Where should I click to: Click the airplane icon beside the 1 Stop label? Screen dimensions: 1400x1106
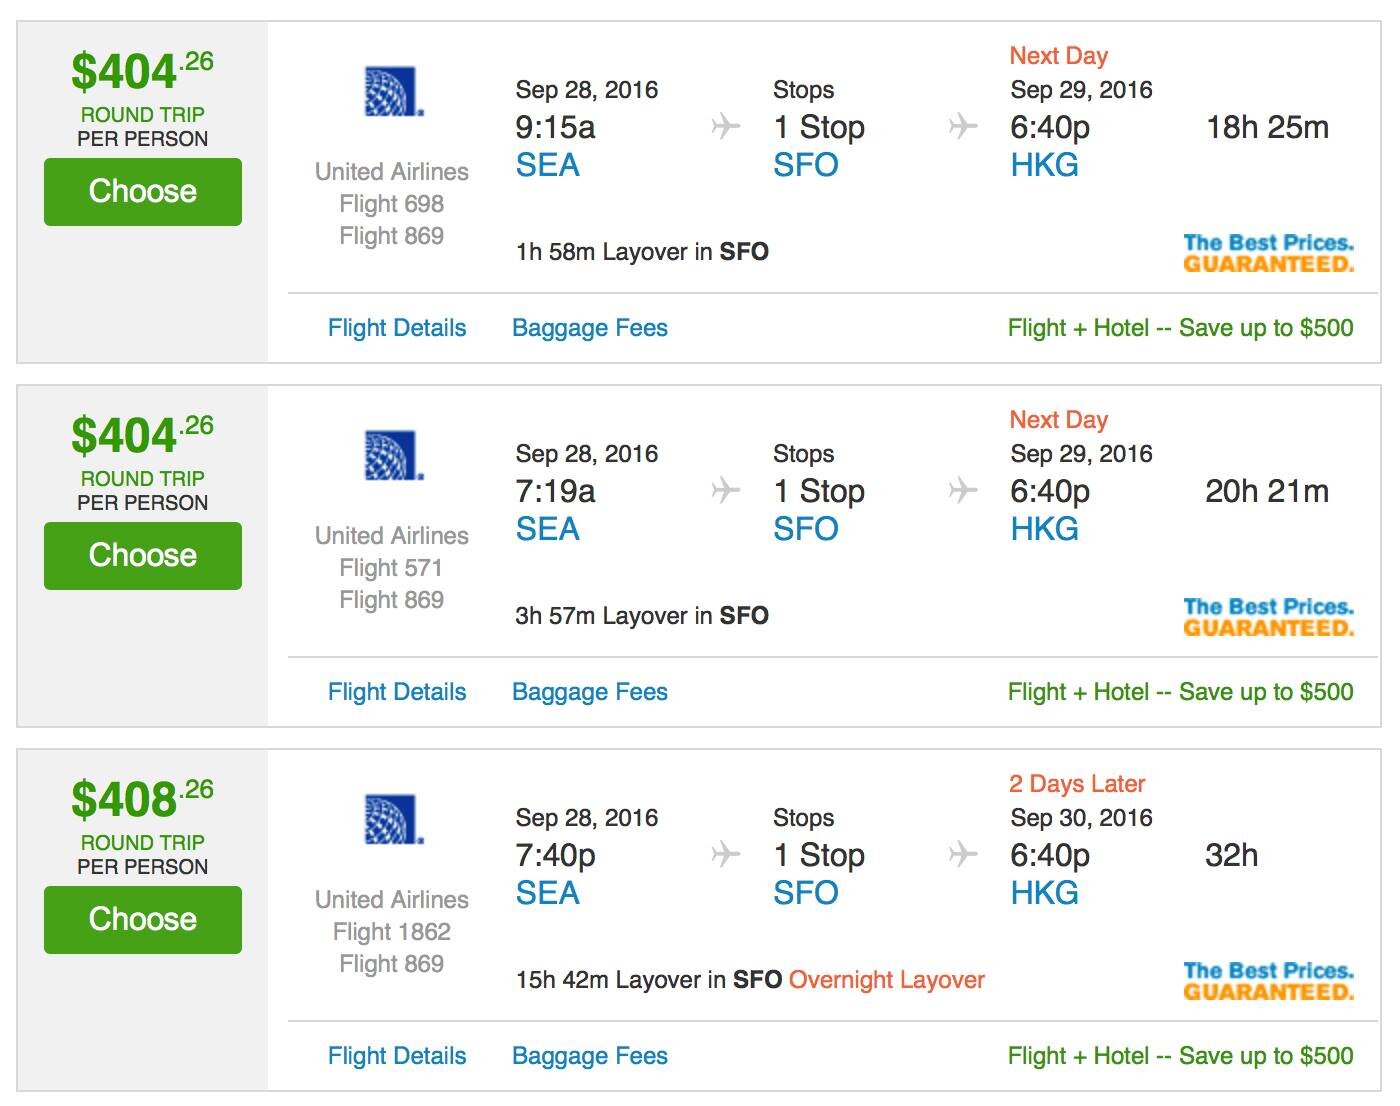722,126
